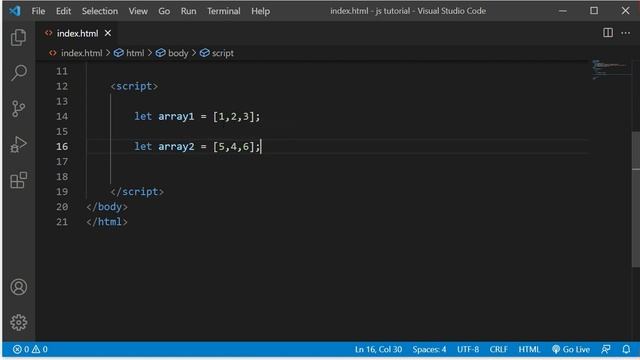Image resolution: width=640 pixels, height=360 pixels.
Task: Open Run and Debug view
Action: pos(18,144)
